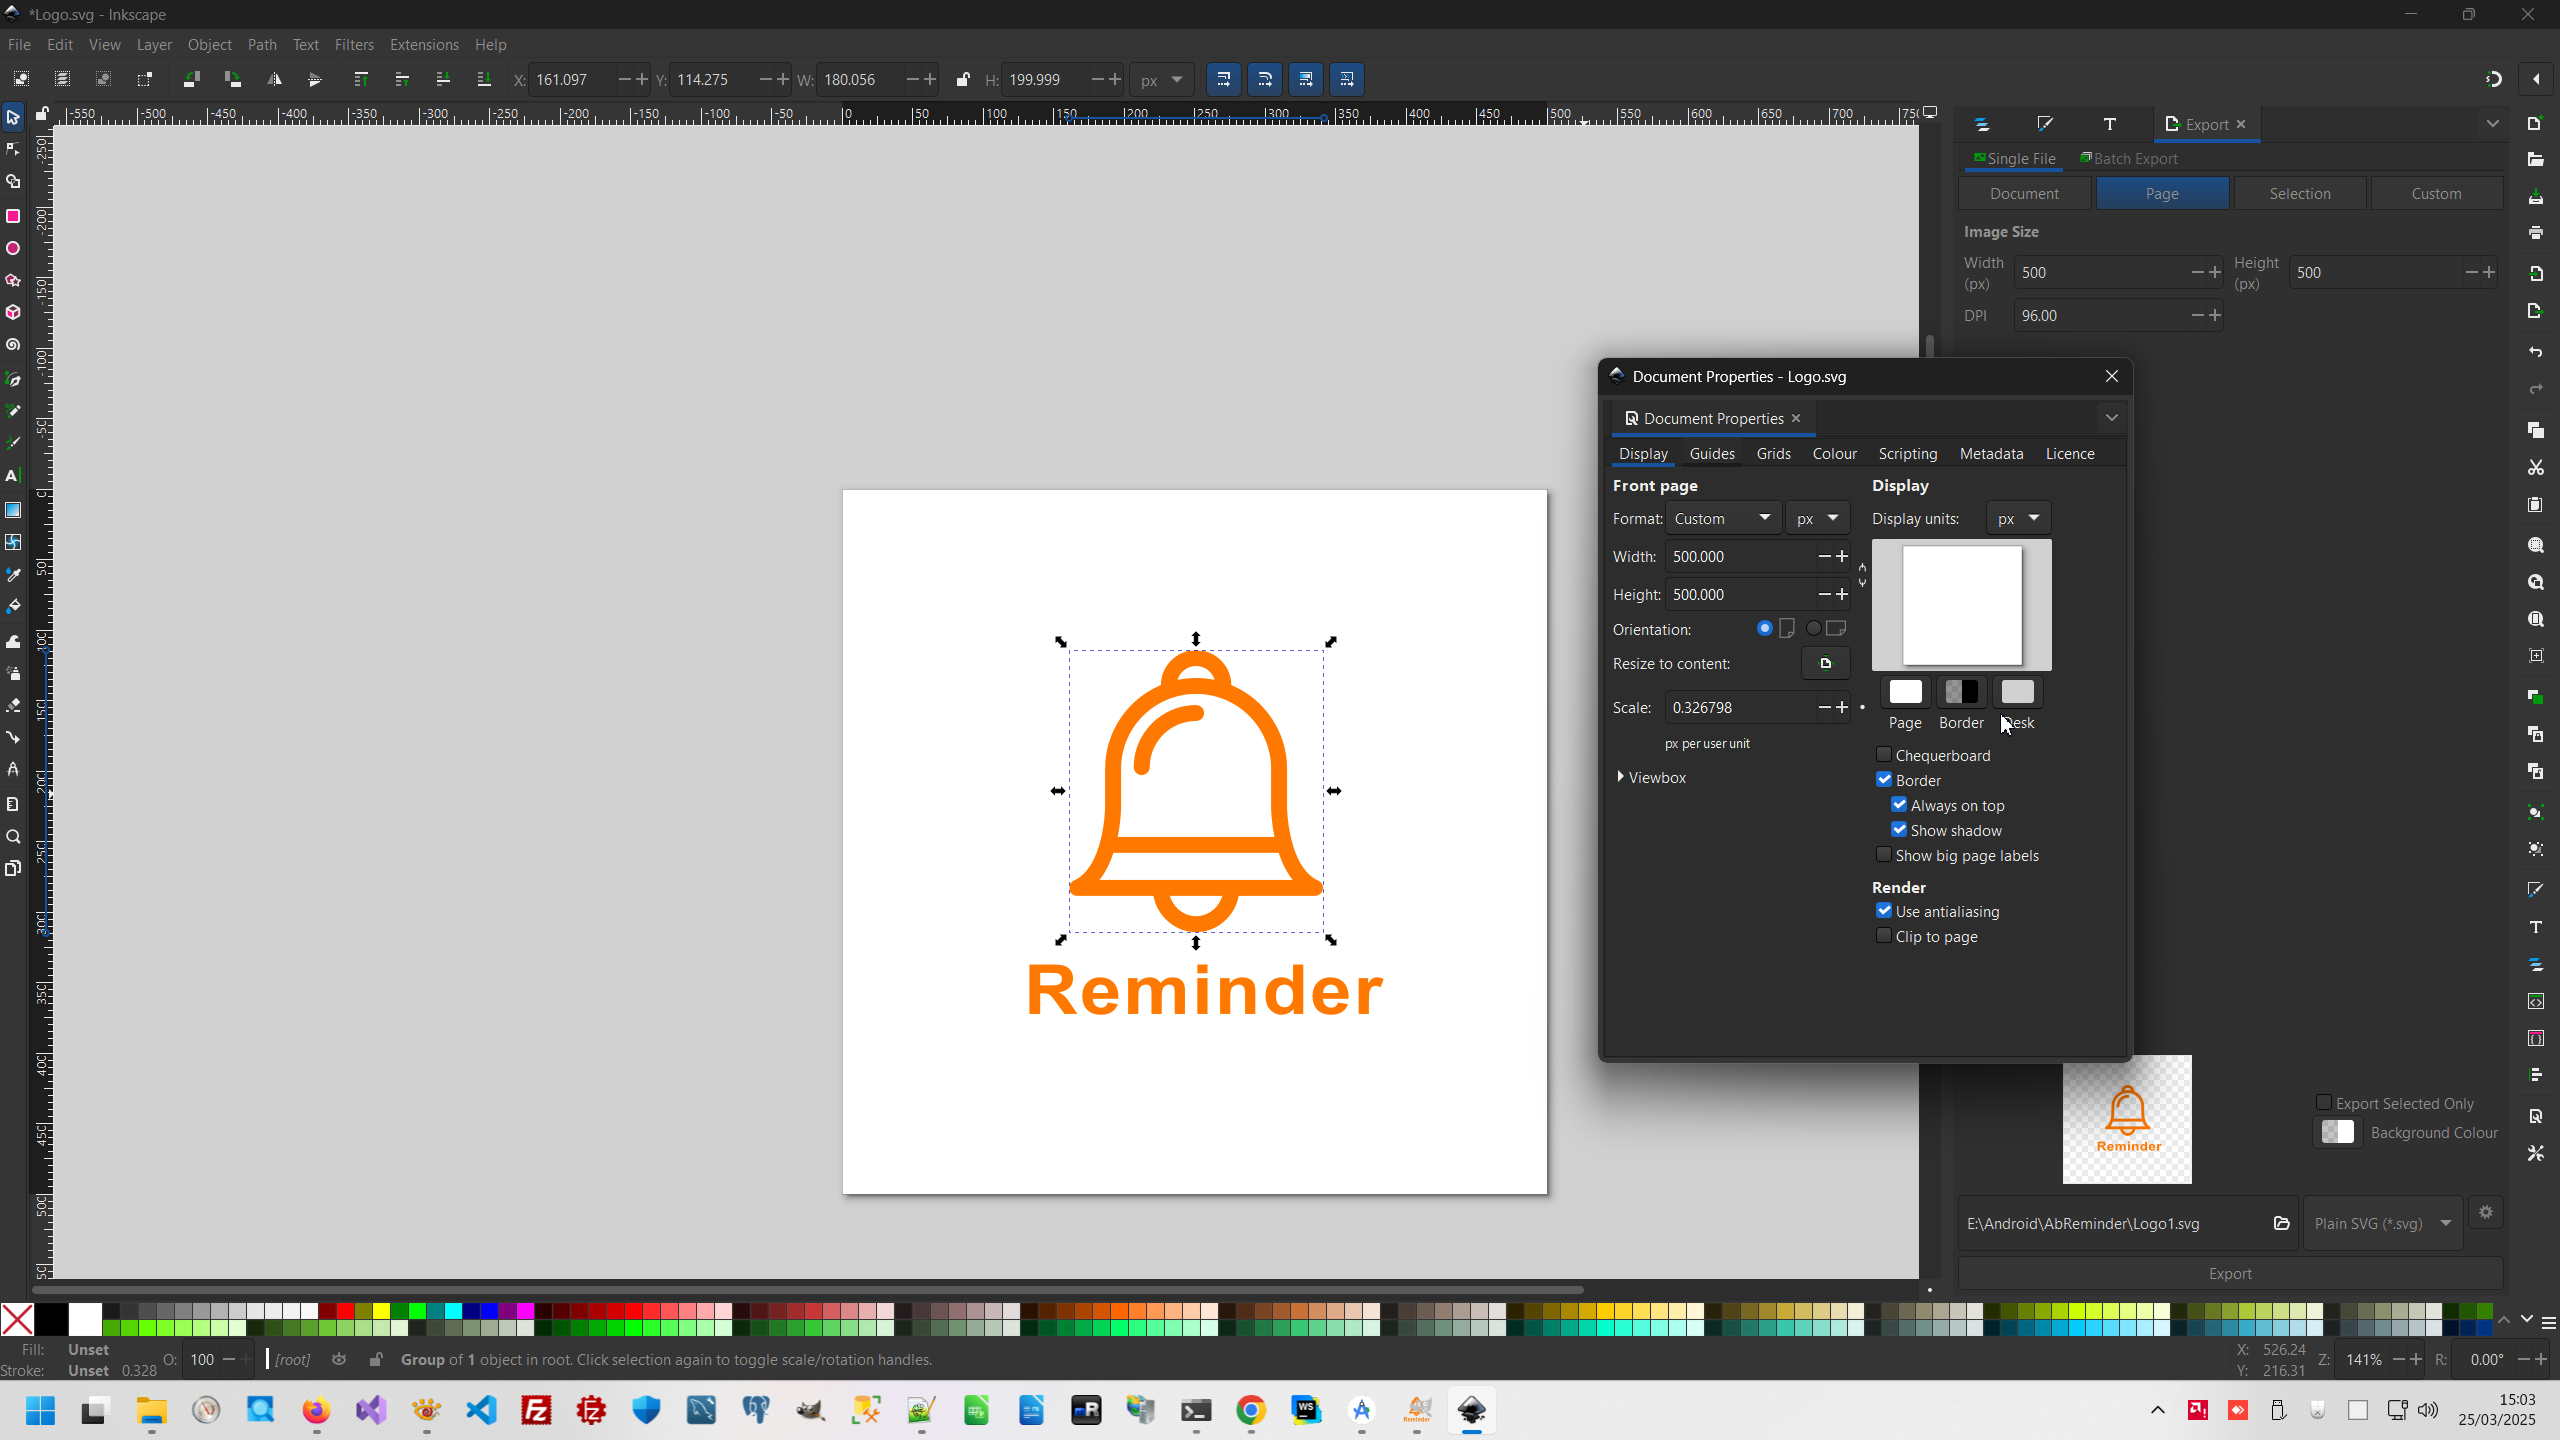Select the Text tool in toolbox
This screenshot has width=2560, height=1440.
pos(13,476)
